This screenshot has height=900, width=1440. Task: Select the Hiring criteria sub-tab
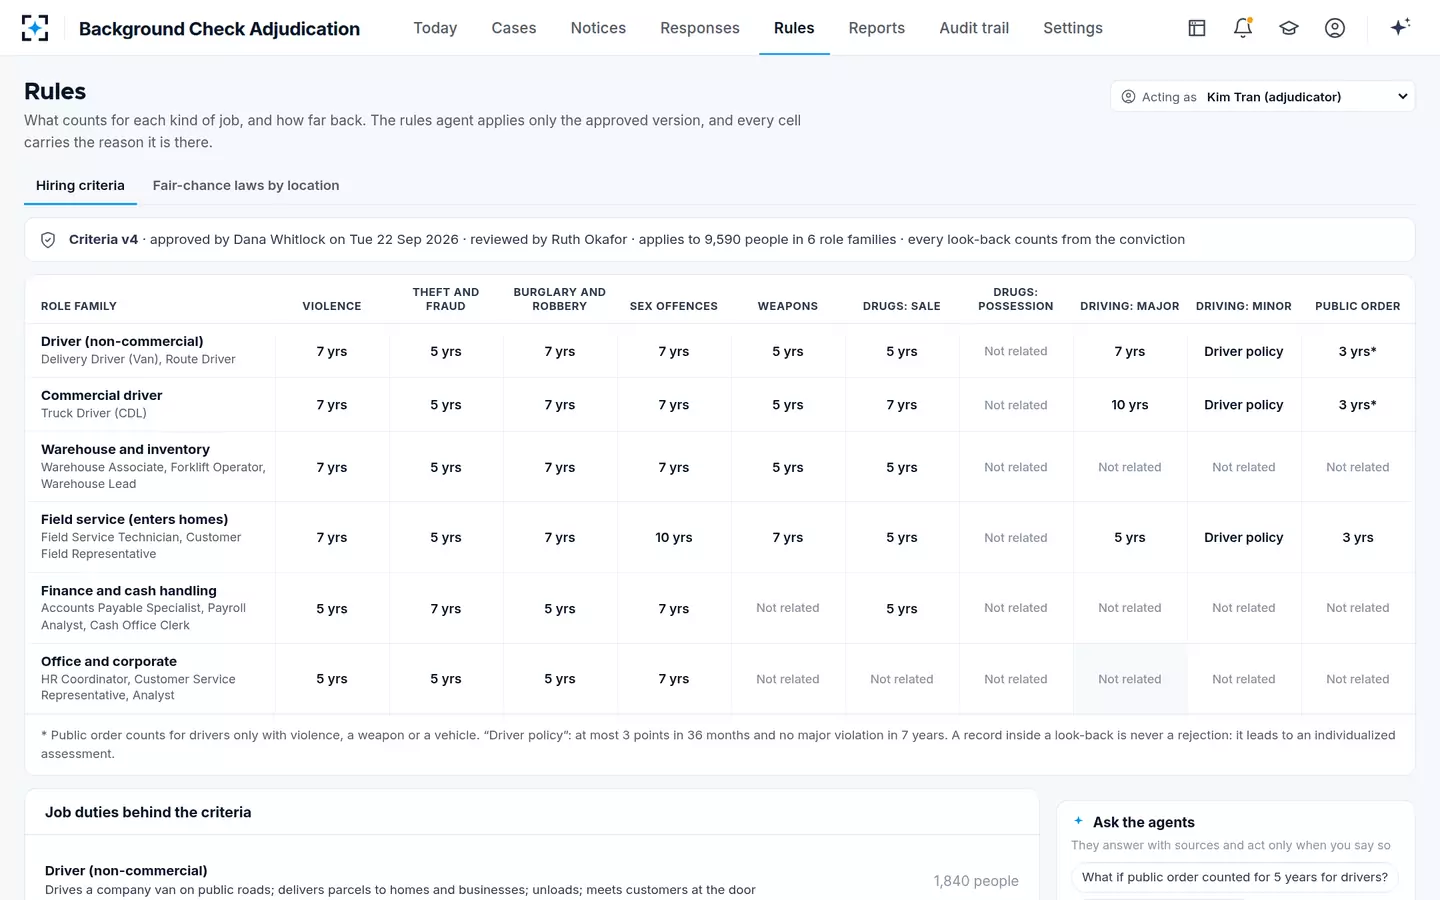click(x=80, y=185)
